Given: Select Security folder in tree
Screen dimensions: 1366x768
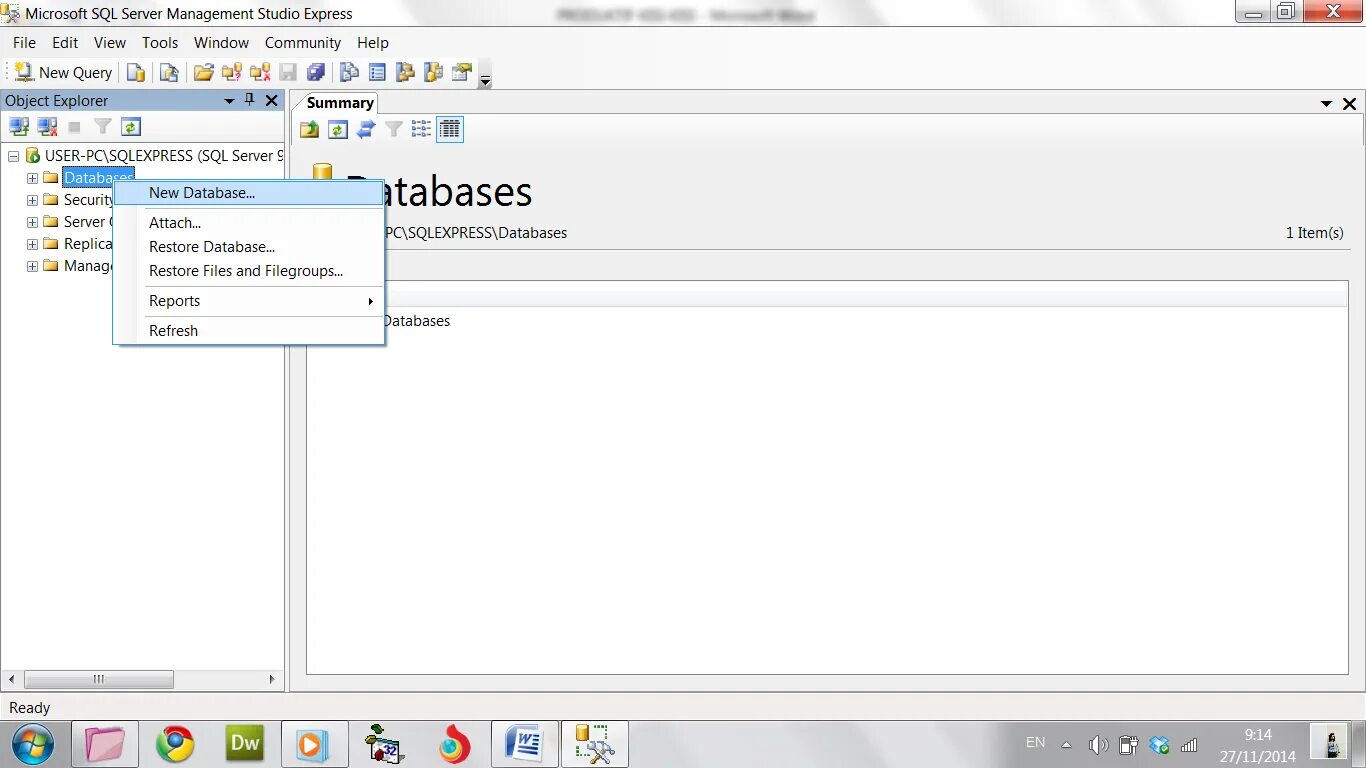Looking at the screenshot, I should 88,200.
